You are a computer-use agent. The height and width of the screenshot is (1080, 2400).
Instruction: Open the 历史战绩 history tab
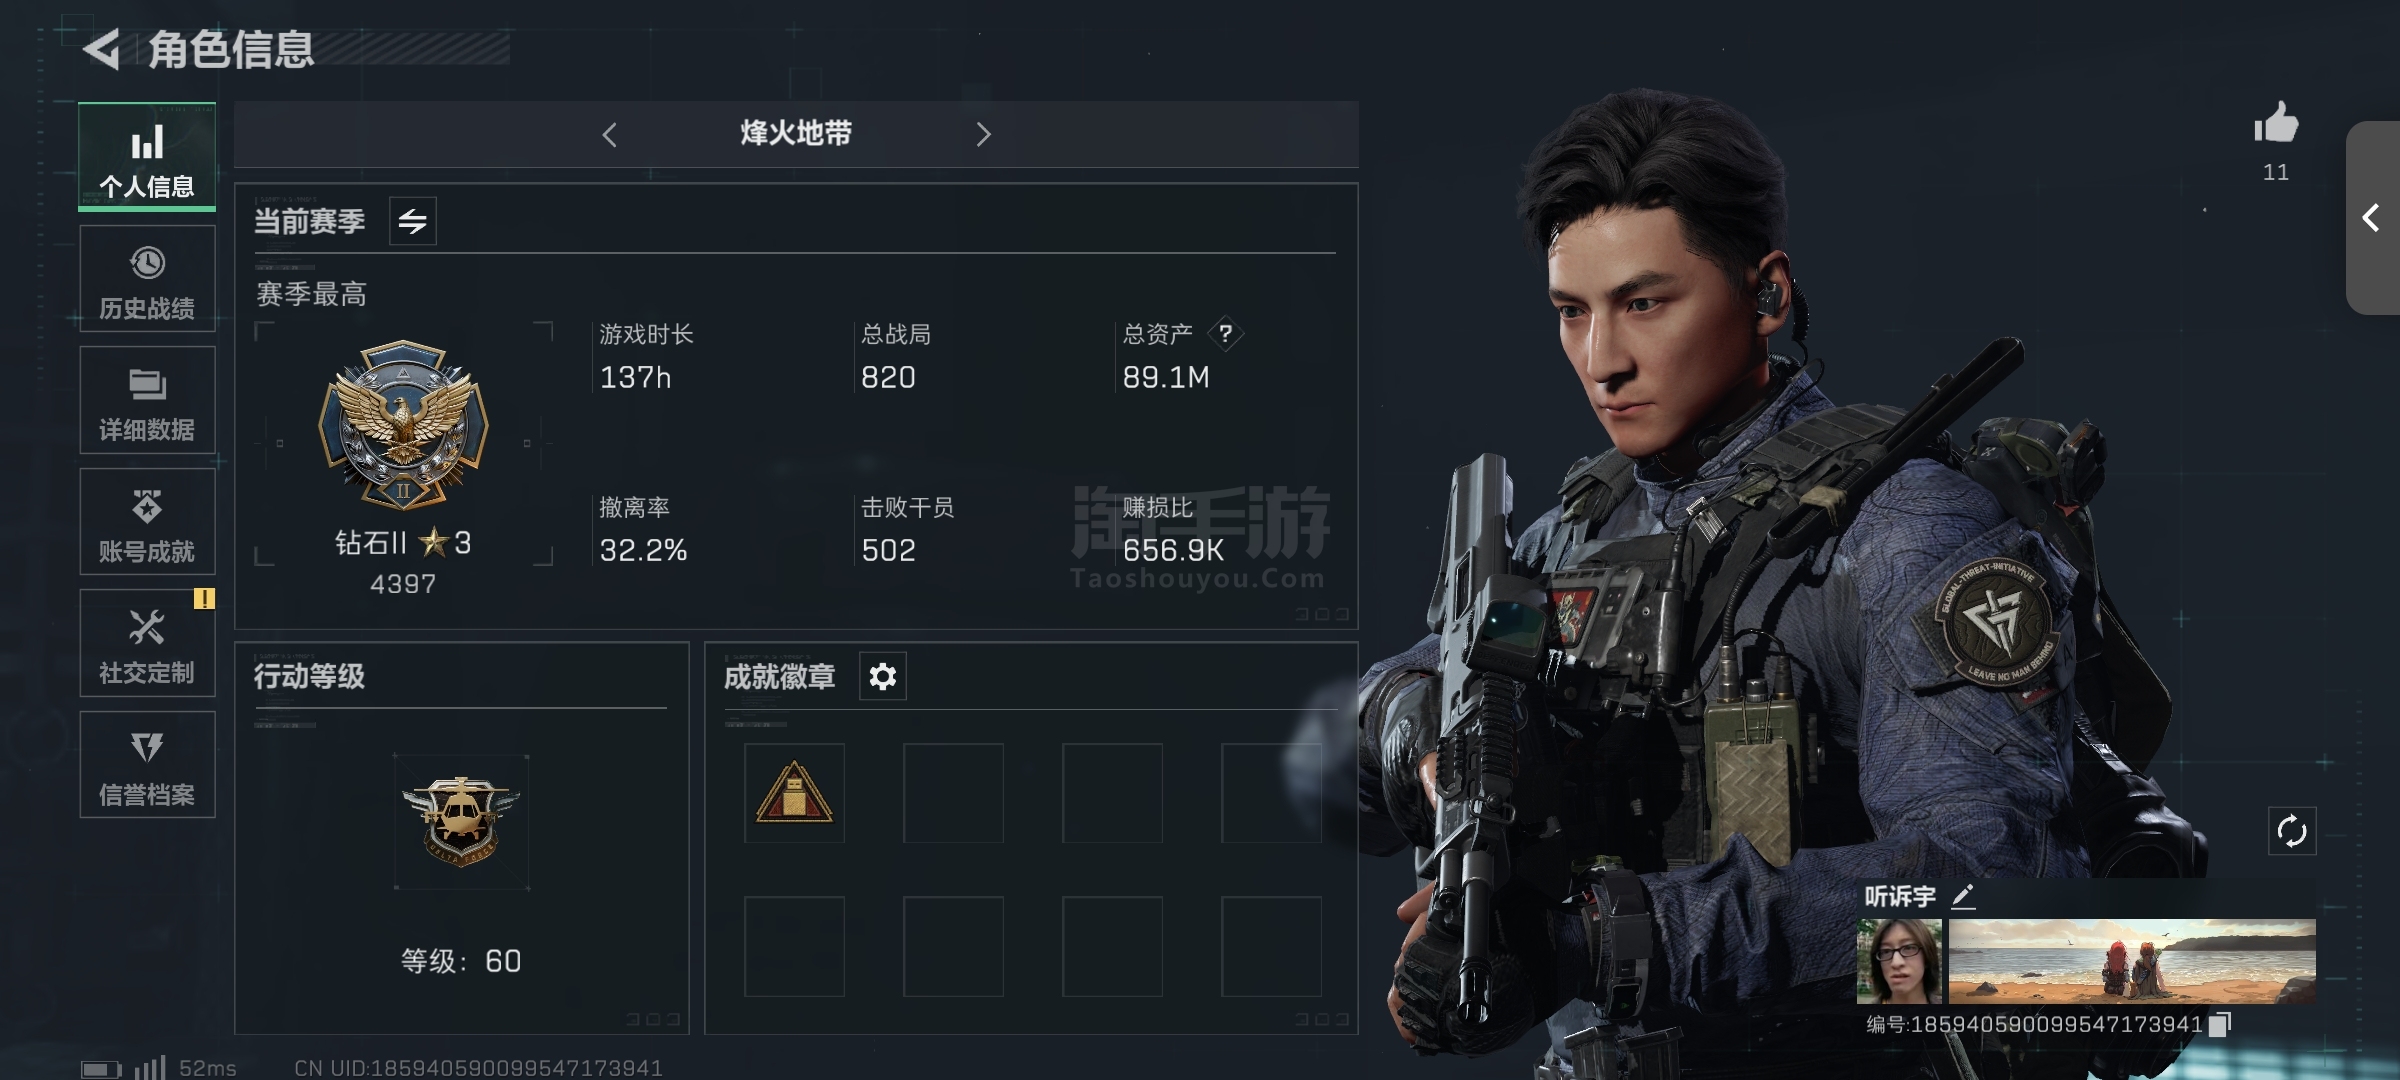click(147, 279)
